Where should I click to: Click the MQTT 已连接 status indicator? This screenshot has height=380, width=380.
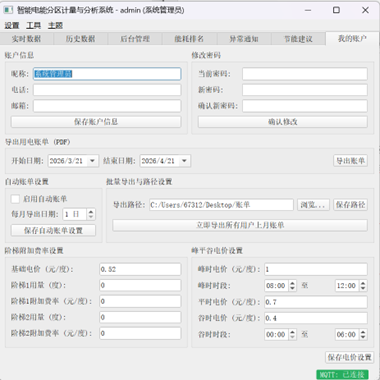[342, 375]
